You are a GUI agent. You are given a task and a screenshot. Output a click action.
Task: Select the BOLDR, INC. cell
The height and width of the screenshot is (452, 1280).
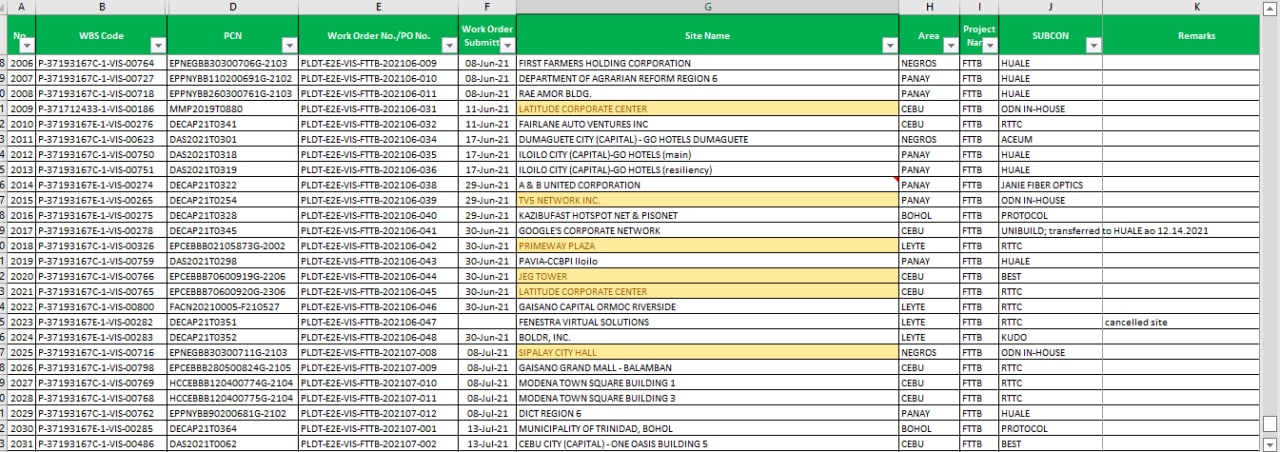point(707,337)
